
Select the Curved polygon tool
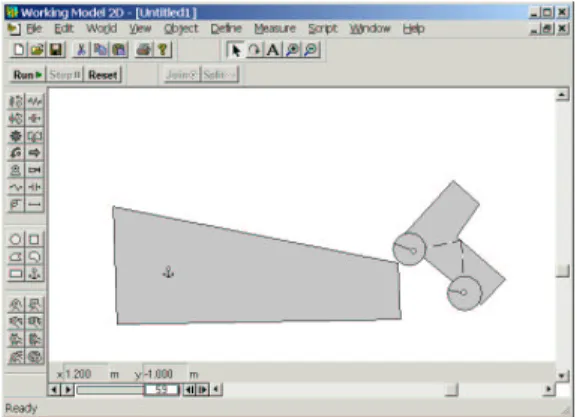coord(35,257)
